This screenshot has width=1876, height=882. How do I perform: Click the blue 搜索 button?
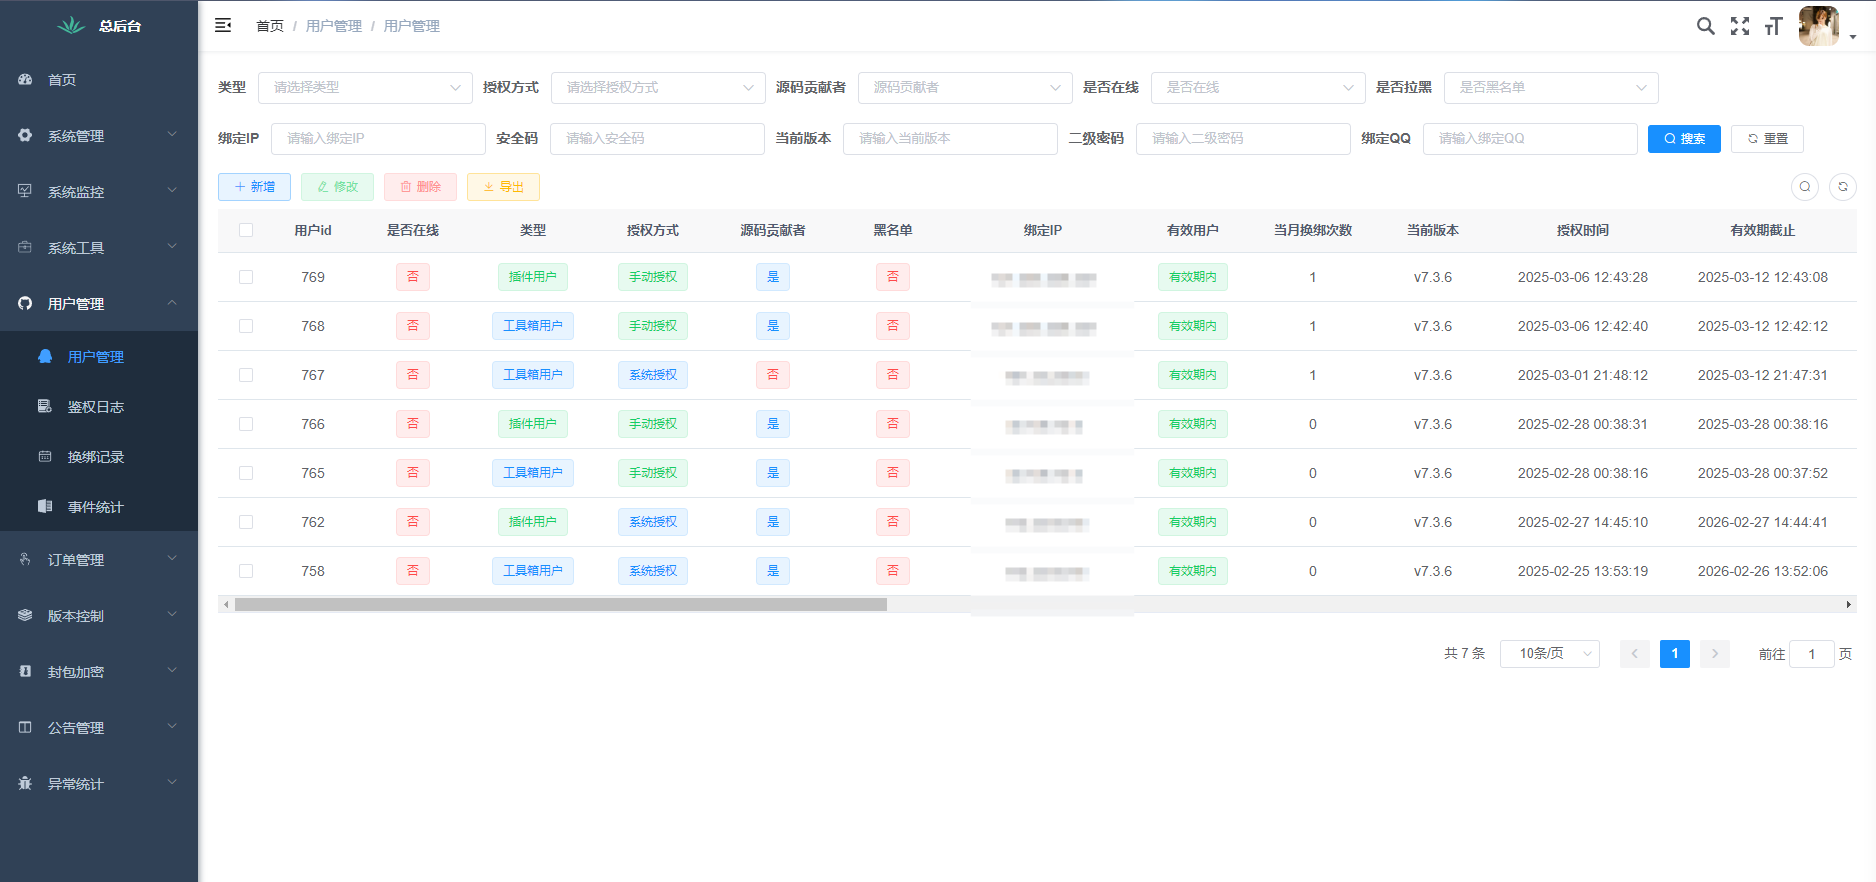1683,139
